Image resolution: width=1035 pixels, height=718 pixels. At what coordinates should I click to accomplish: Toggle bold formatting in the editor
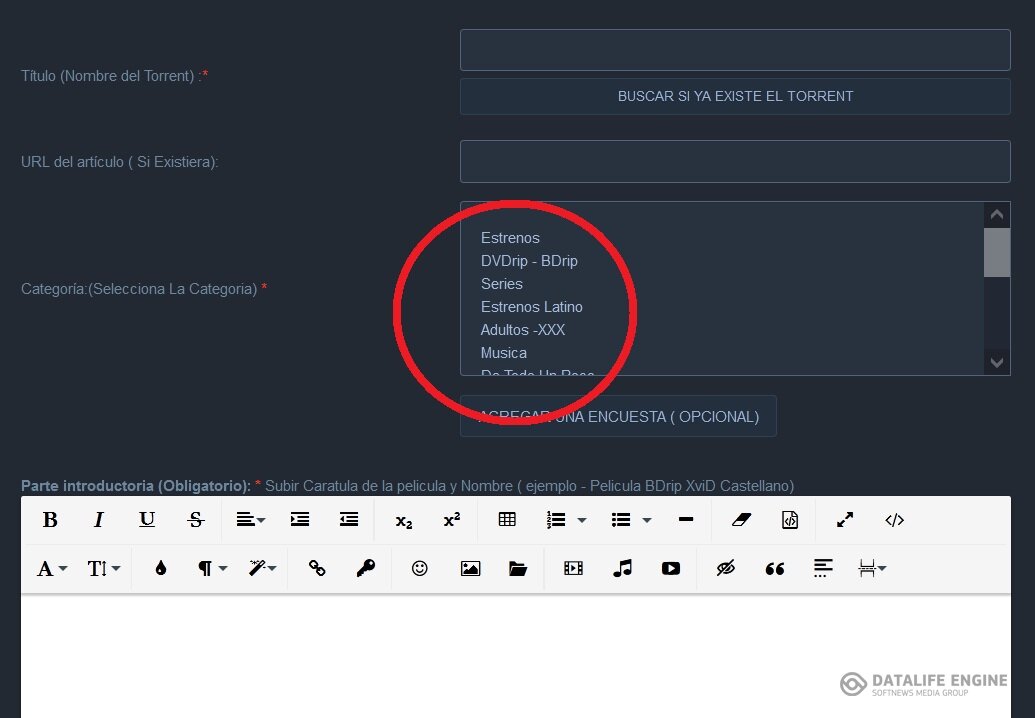pyautogui.click(x=50, y=520)
